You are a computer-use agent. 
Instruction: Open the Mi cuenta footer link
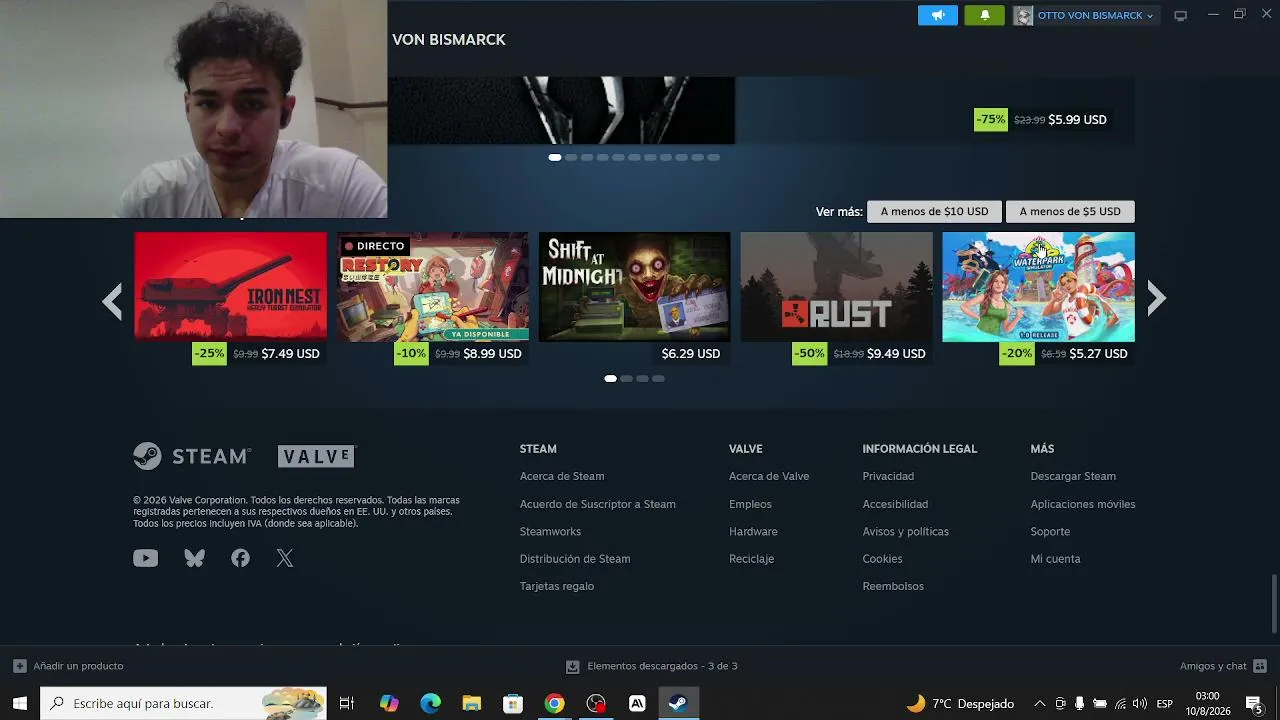coord(1055,559)
